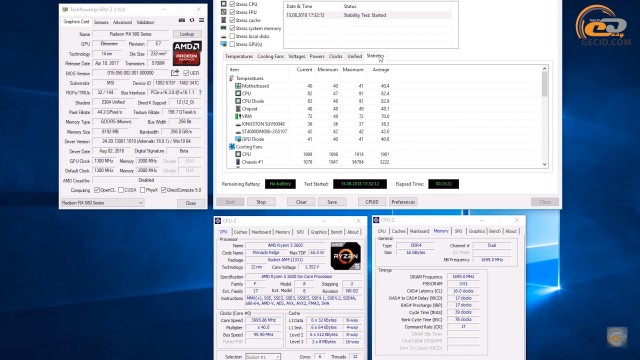Click the right CPU-Z window title icon
Image resolution: width=640 pixels, height=360 pixels.
click(x=376, y=220)
